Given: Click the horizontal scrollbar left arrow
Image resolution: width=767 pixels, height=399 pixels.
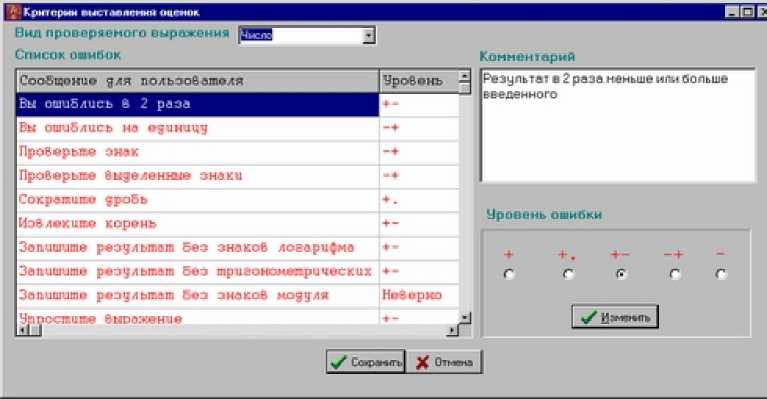Looking at the screenshot, I should tap(23, 330).
